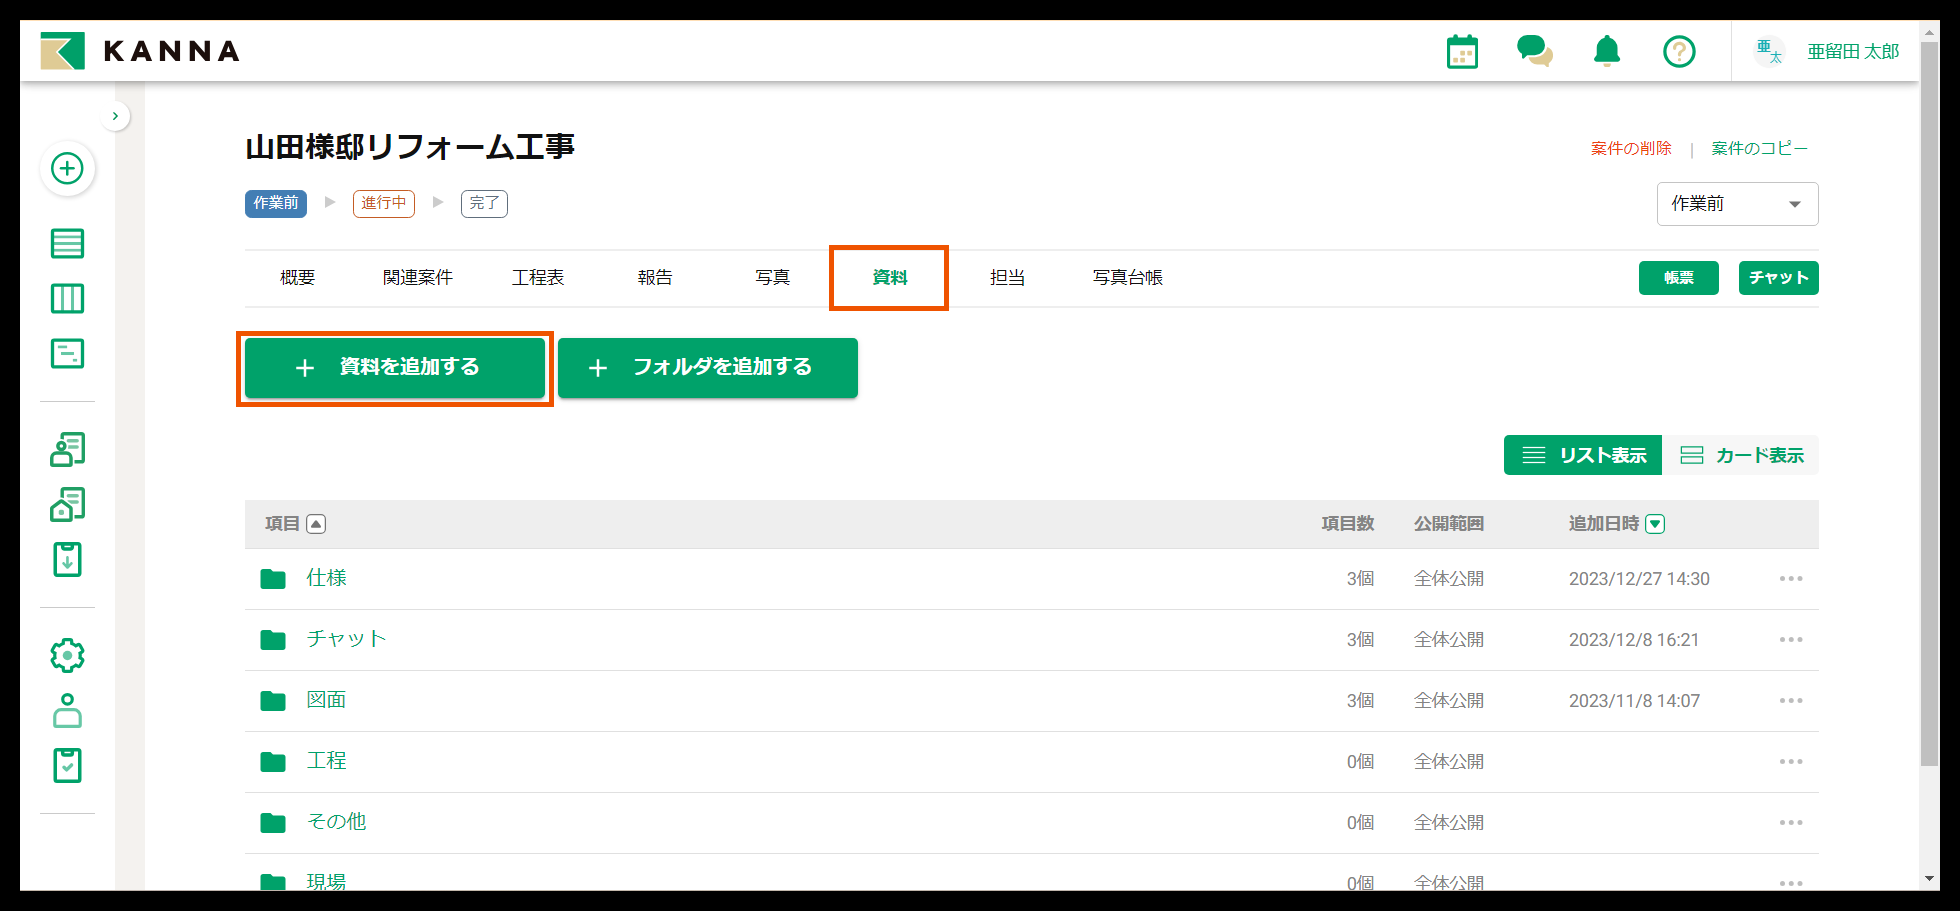Image resolution: width=1960 pixels, height=911 pixels.
Task: Click the 資料を追加する button
Action: tap(395, 368)
